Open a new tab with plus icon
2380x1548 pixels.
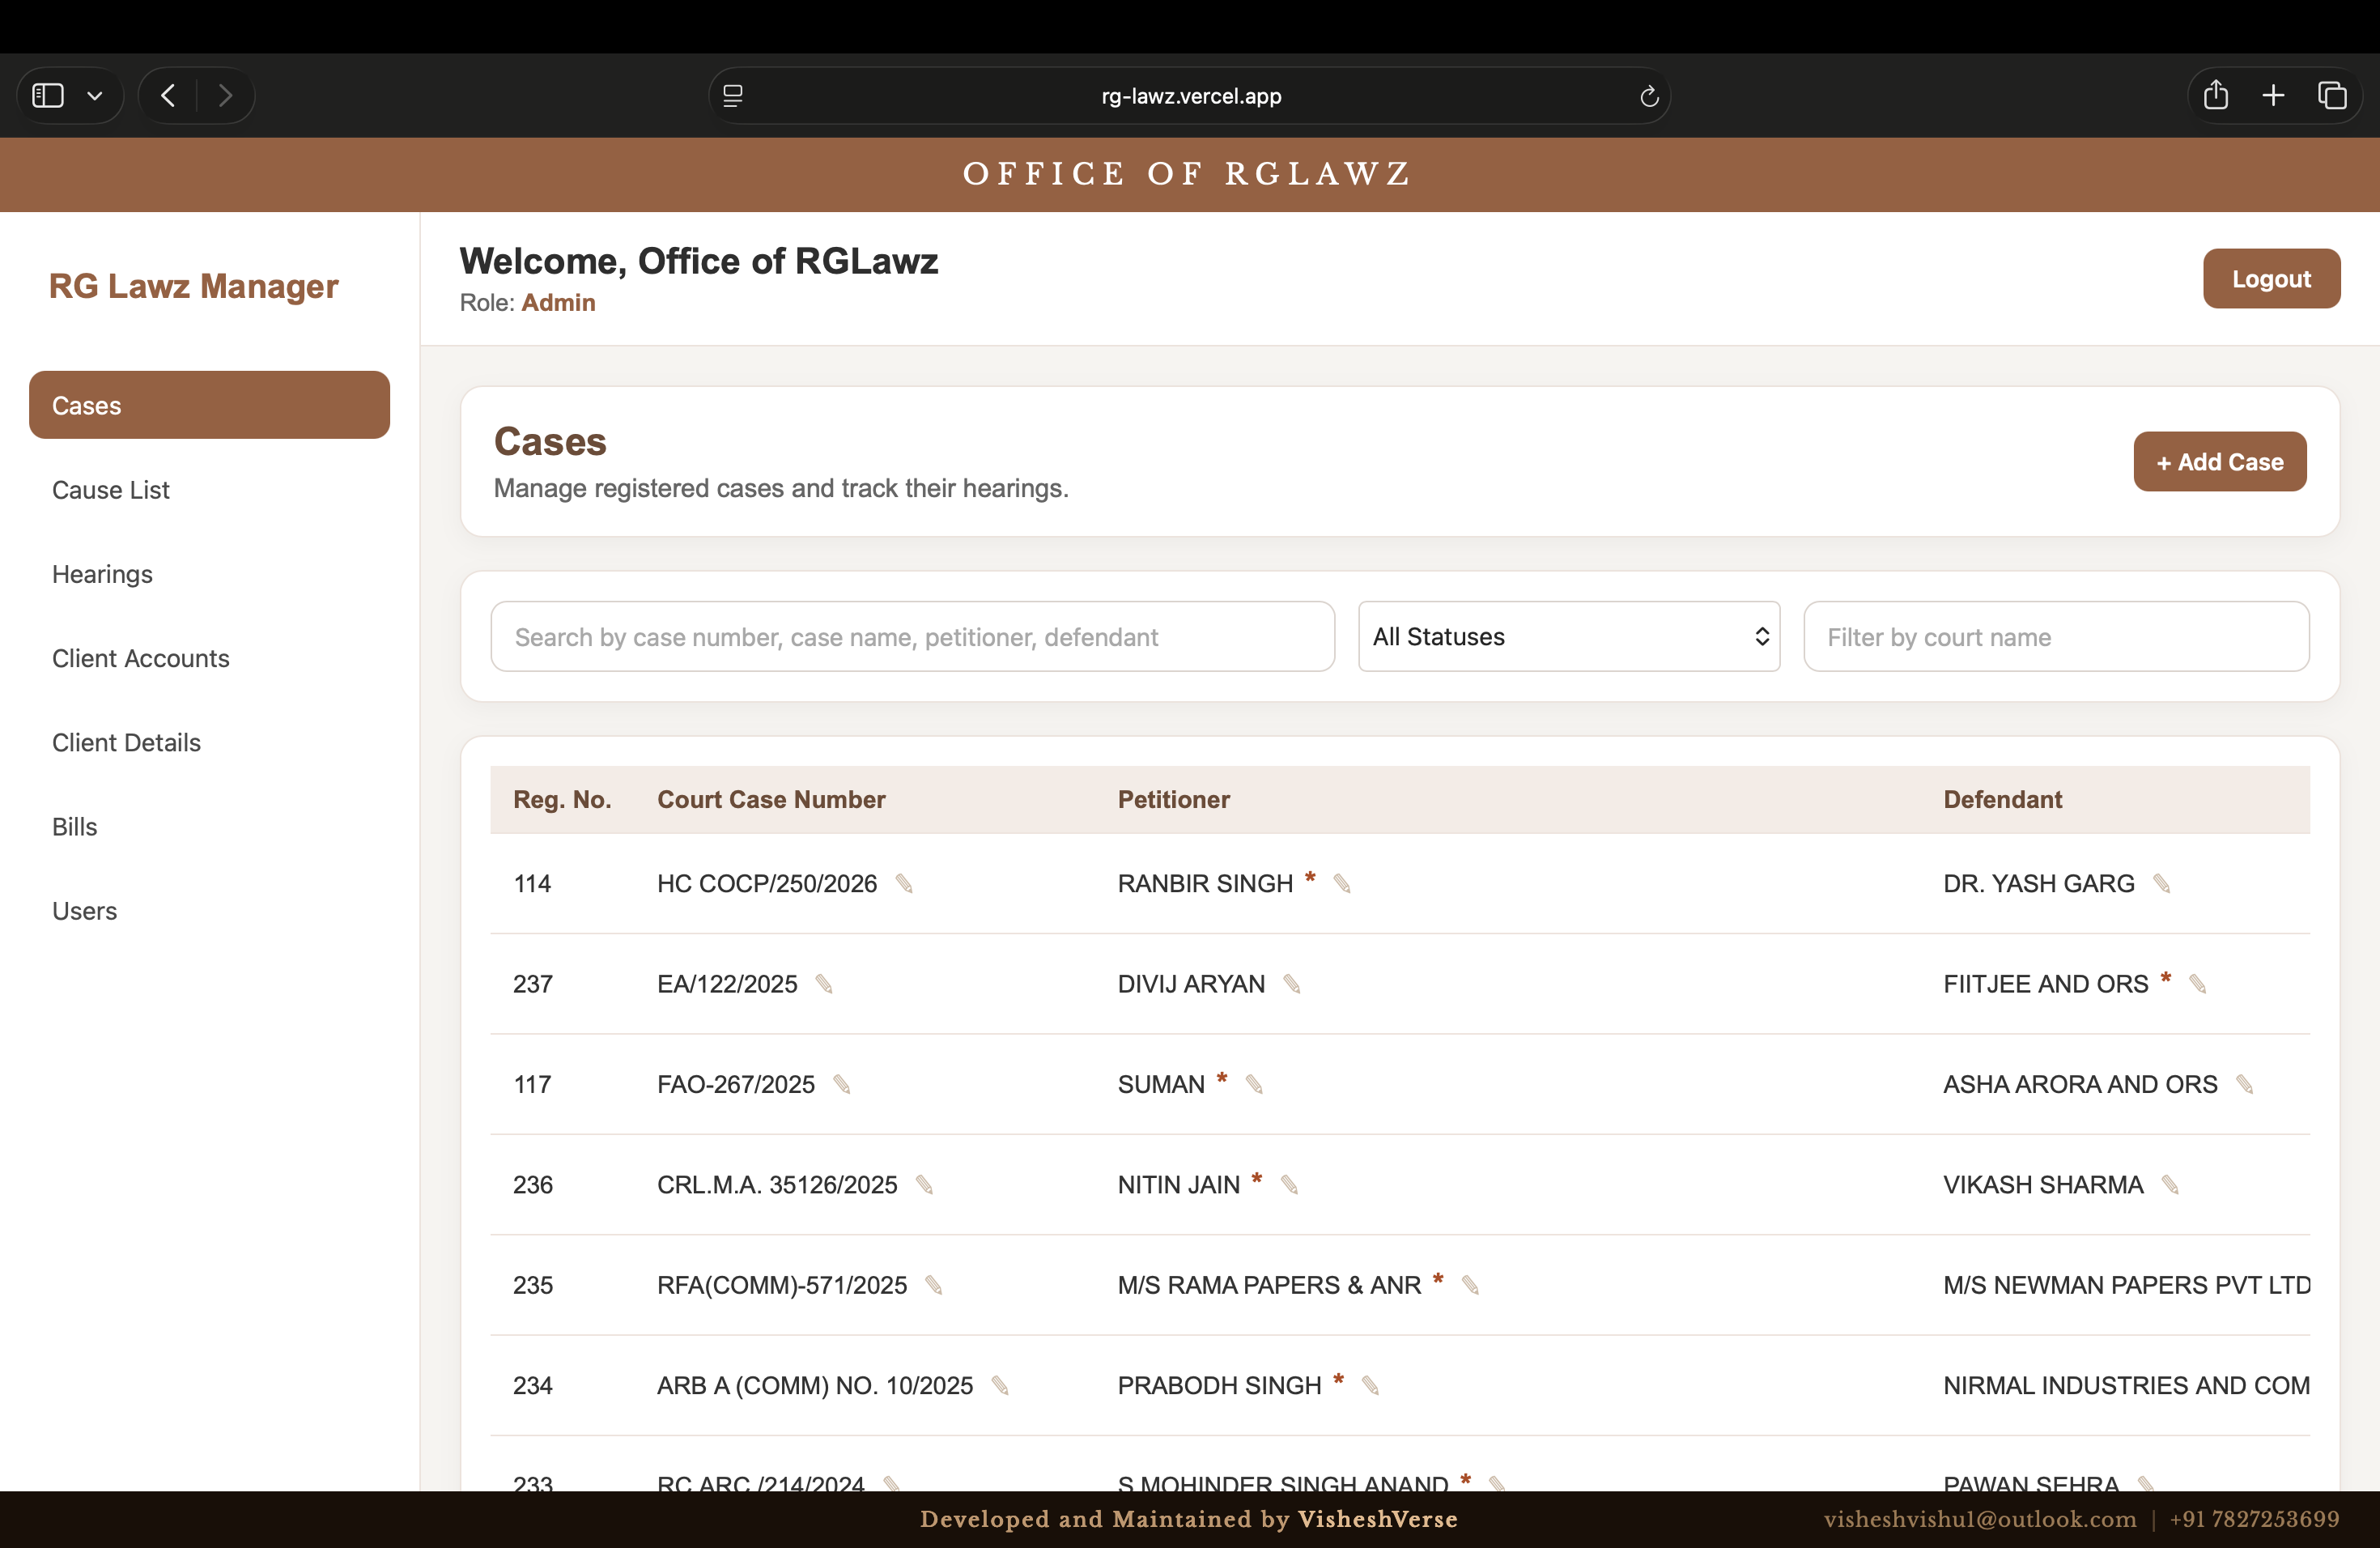pyautogui.click(x=2273, y=95)
